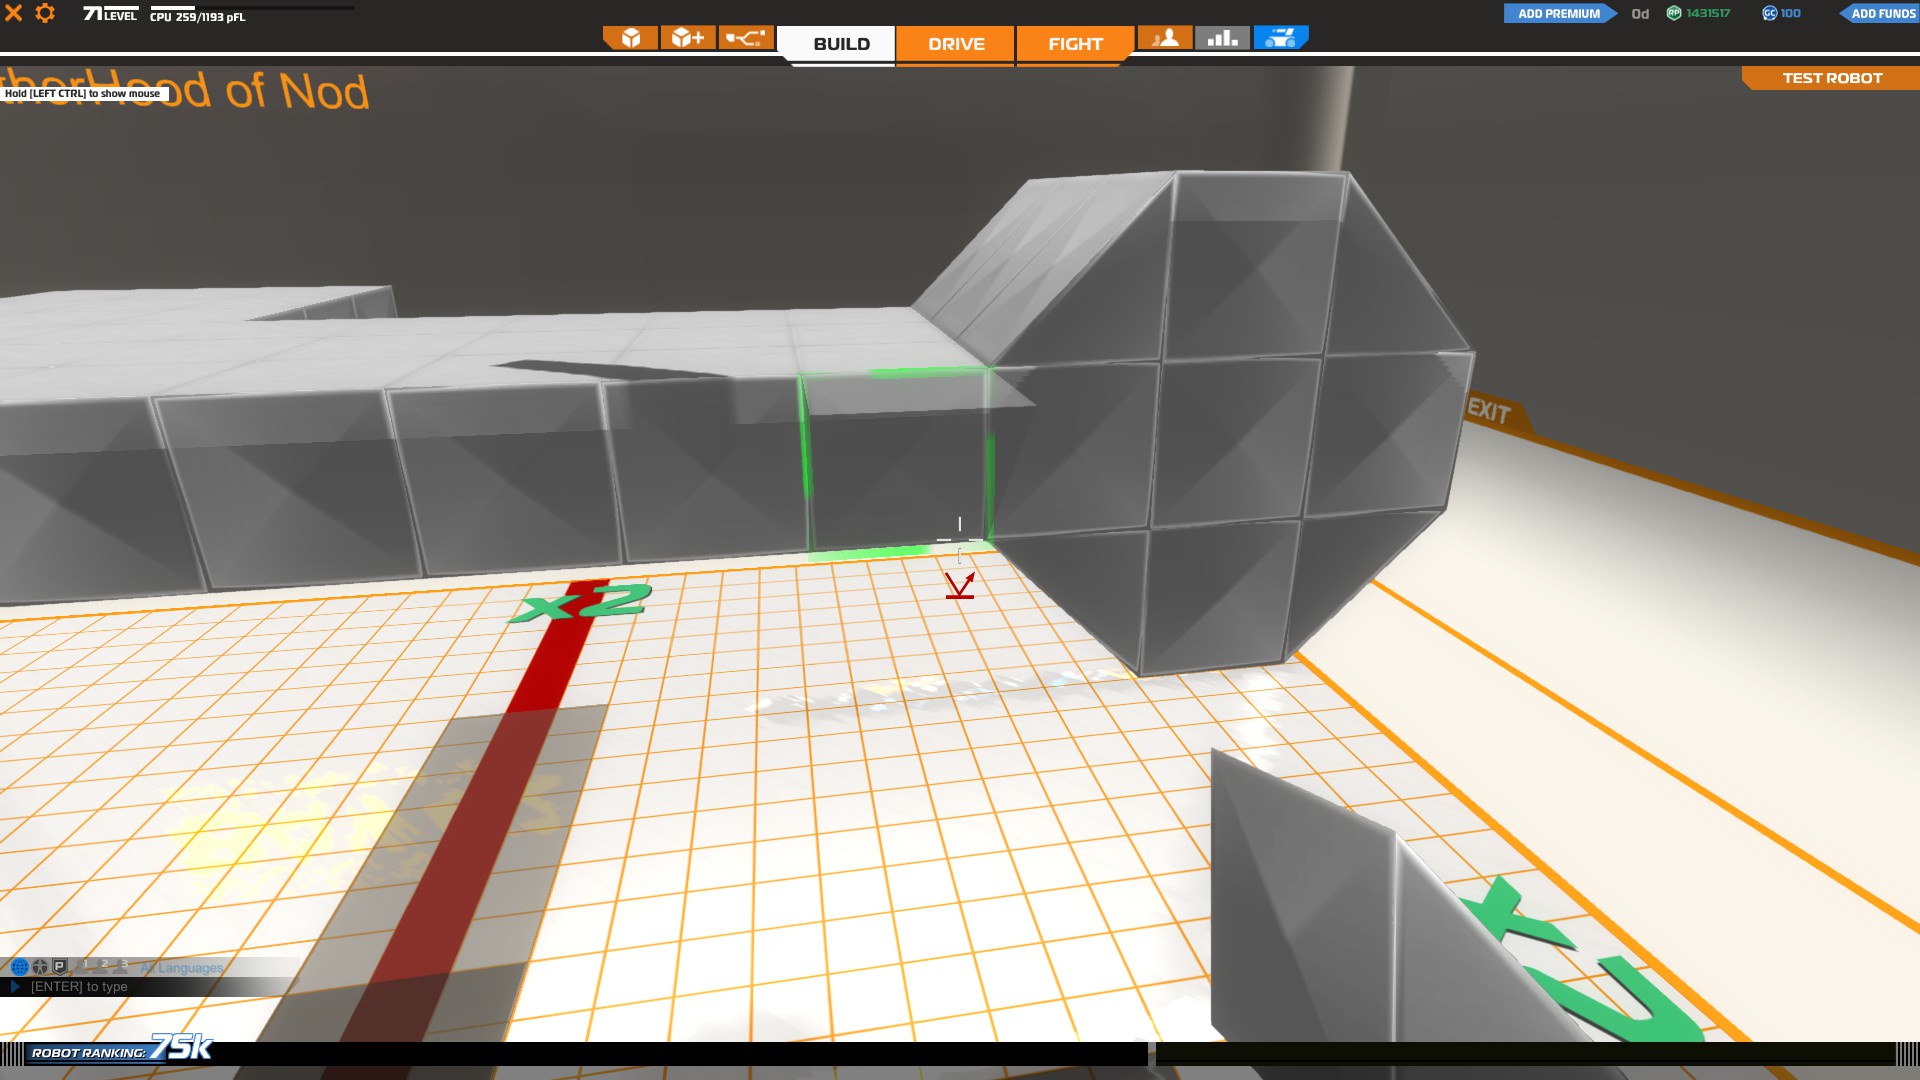Open the leaderboard bar chart icon

(1222, 38)
